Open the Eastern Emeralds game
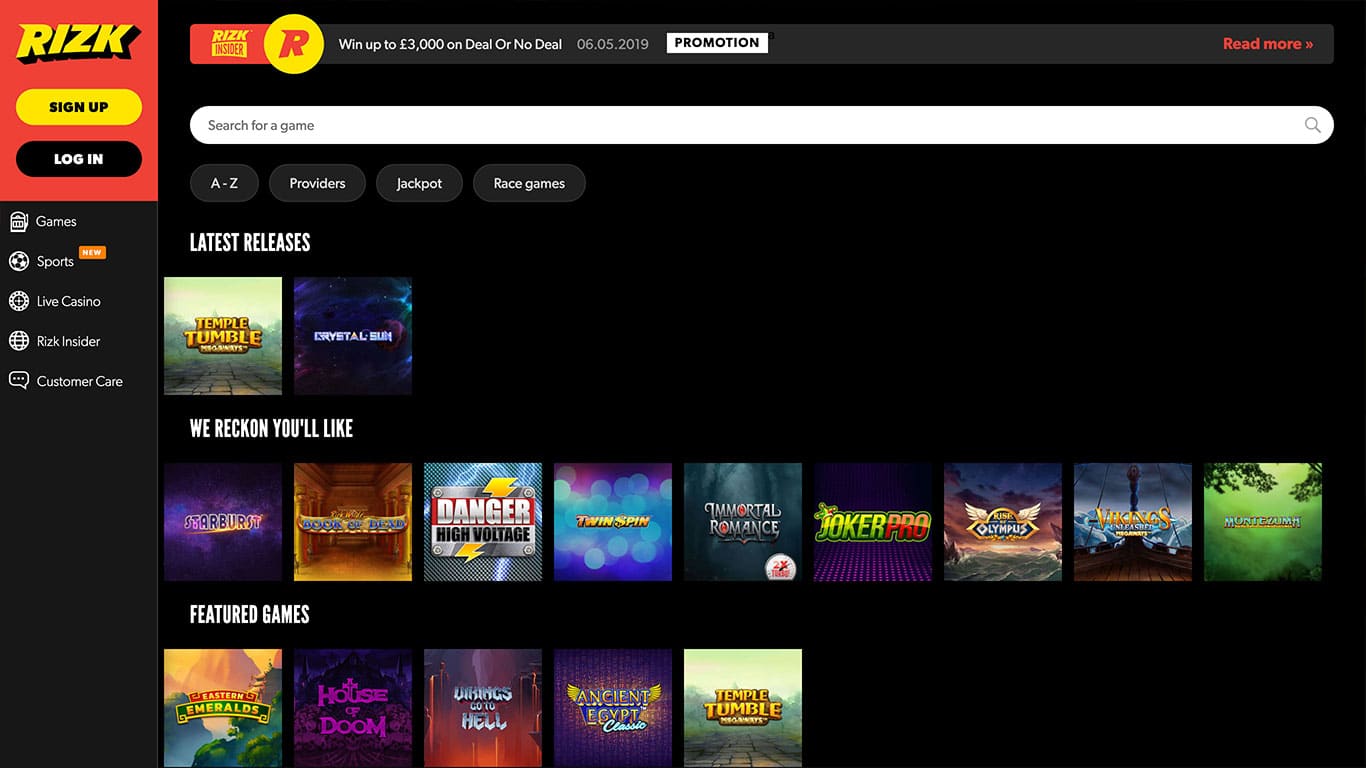 point(223,708)
